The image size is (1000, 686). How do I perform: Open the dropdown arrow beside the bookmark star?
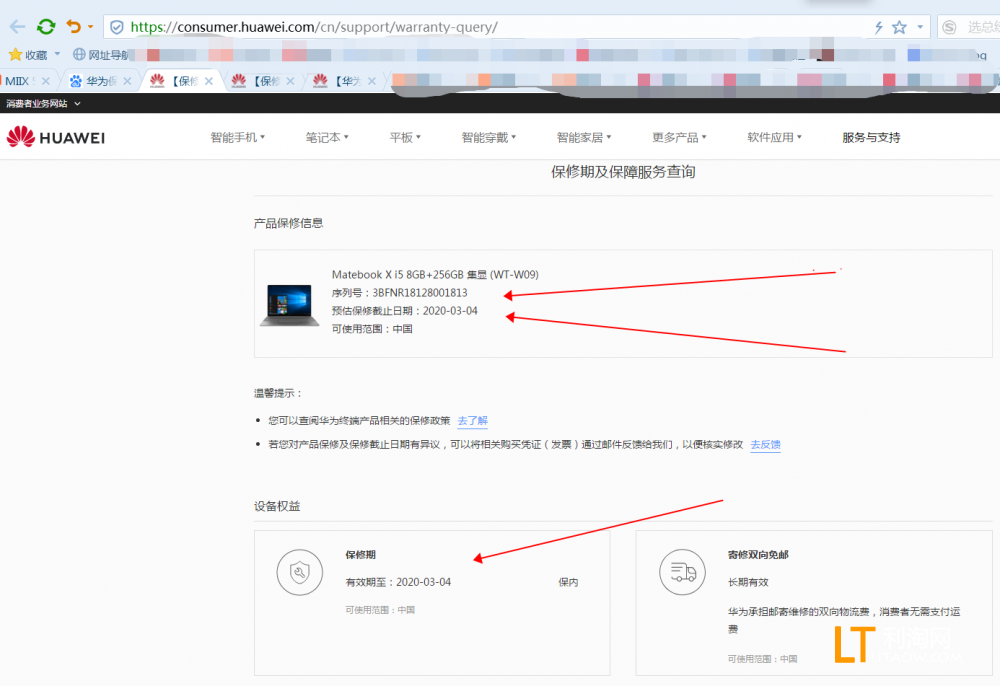pyautogui.click(x=920, y=27)
